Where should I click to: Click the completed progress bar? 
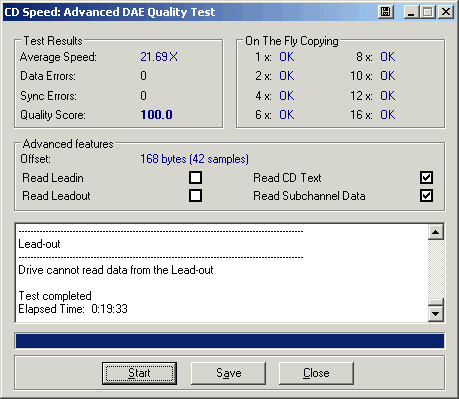click(x=230, y=341)
